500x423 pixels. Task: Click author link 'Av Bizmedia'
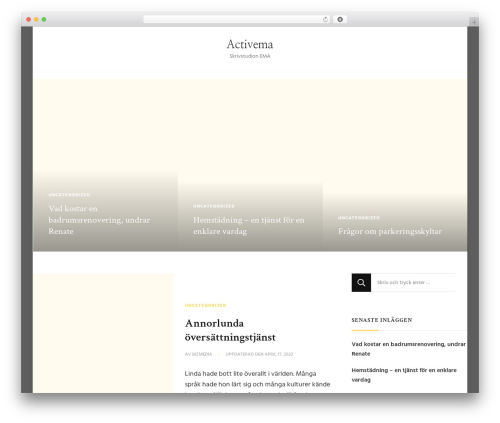pos(198,354)
